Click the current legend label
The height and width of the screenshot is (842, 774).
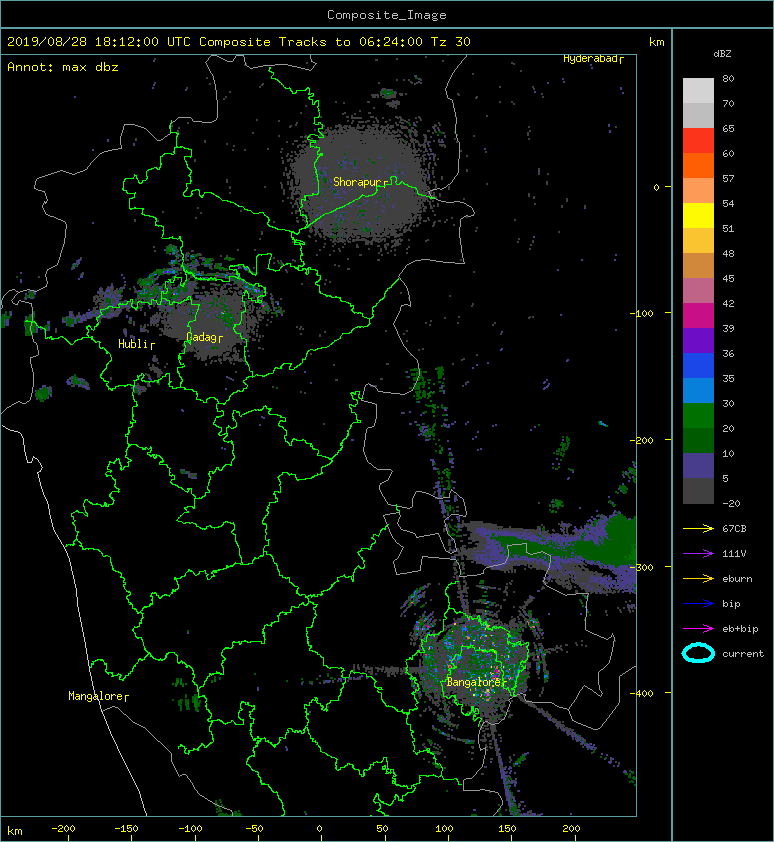[743, 654]
